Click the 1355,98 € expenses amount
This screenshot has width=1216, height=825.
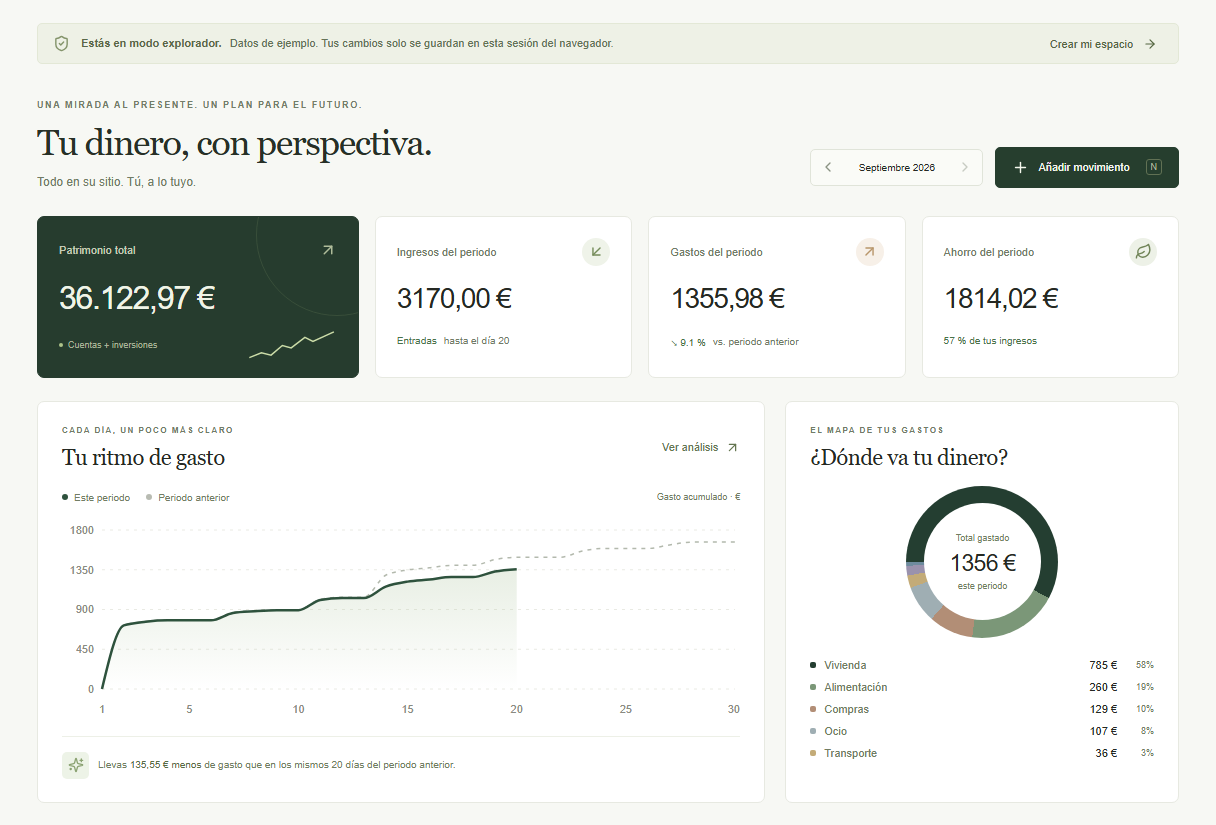point(728,298)
